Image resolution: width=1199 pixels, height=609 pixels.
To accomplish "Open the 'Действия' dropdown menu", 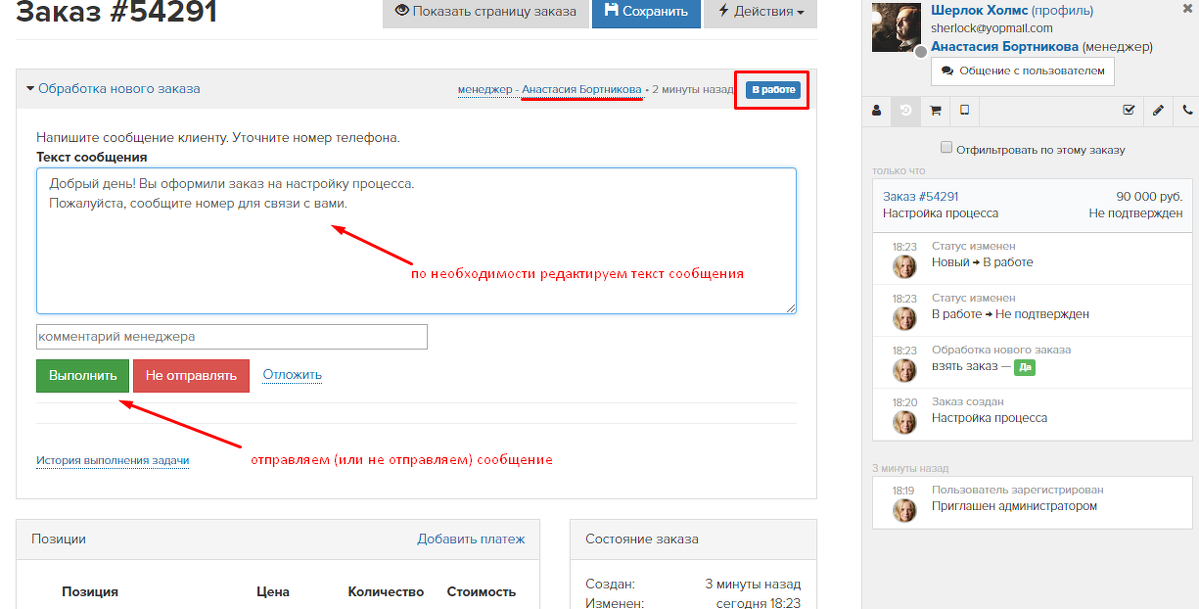I will coord(760,12).
